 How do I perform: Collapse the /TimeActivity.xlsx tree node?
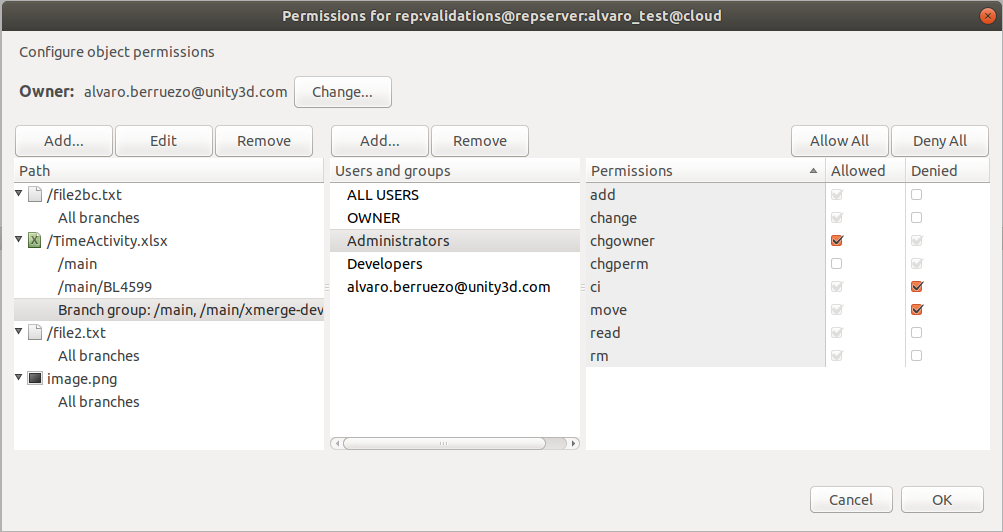pyautogui.click(x=19, y=239)
